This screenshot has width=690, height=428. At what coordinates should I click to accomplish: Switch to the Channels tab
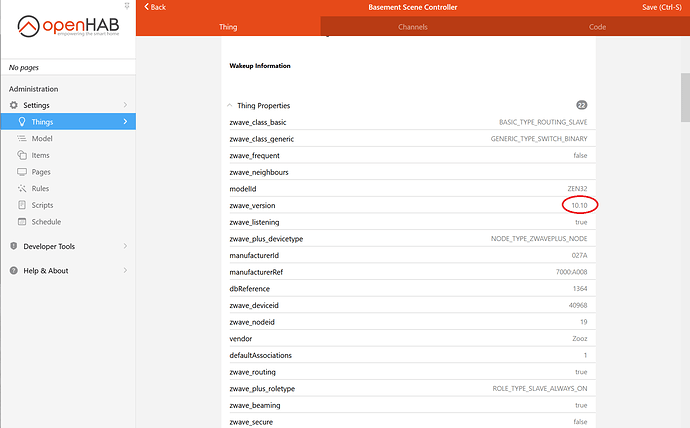[x=413, y=26]
